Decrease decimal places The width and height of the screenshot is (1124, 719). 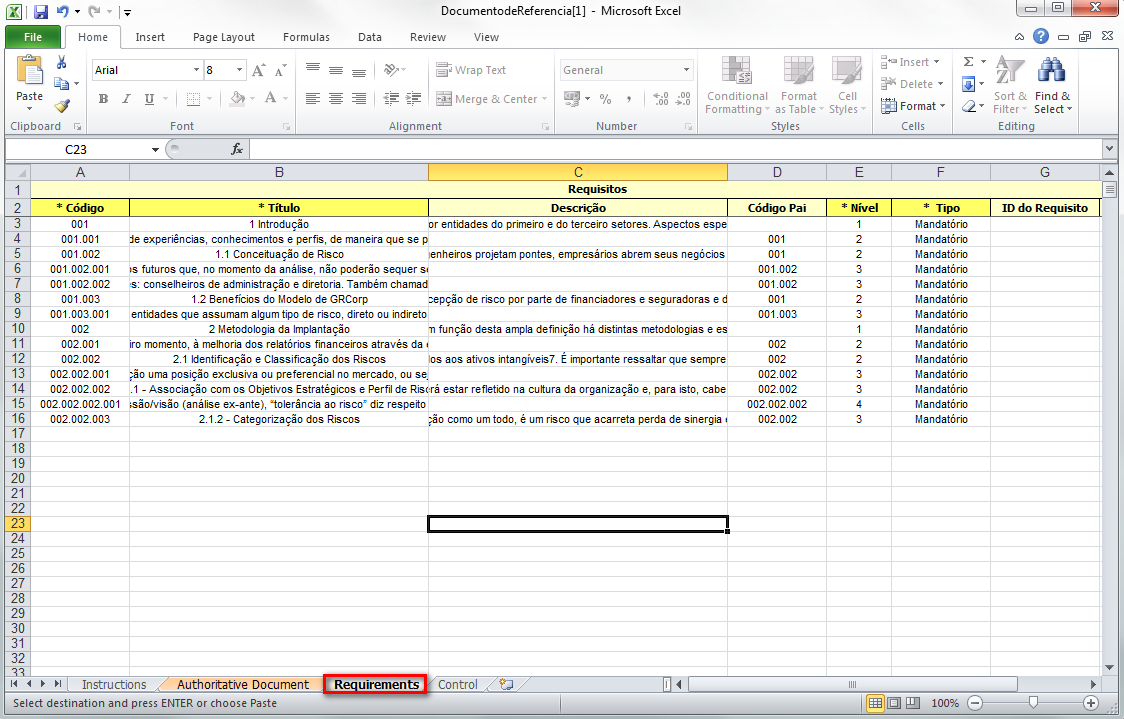click(x=683, y=99)
